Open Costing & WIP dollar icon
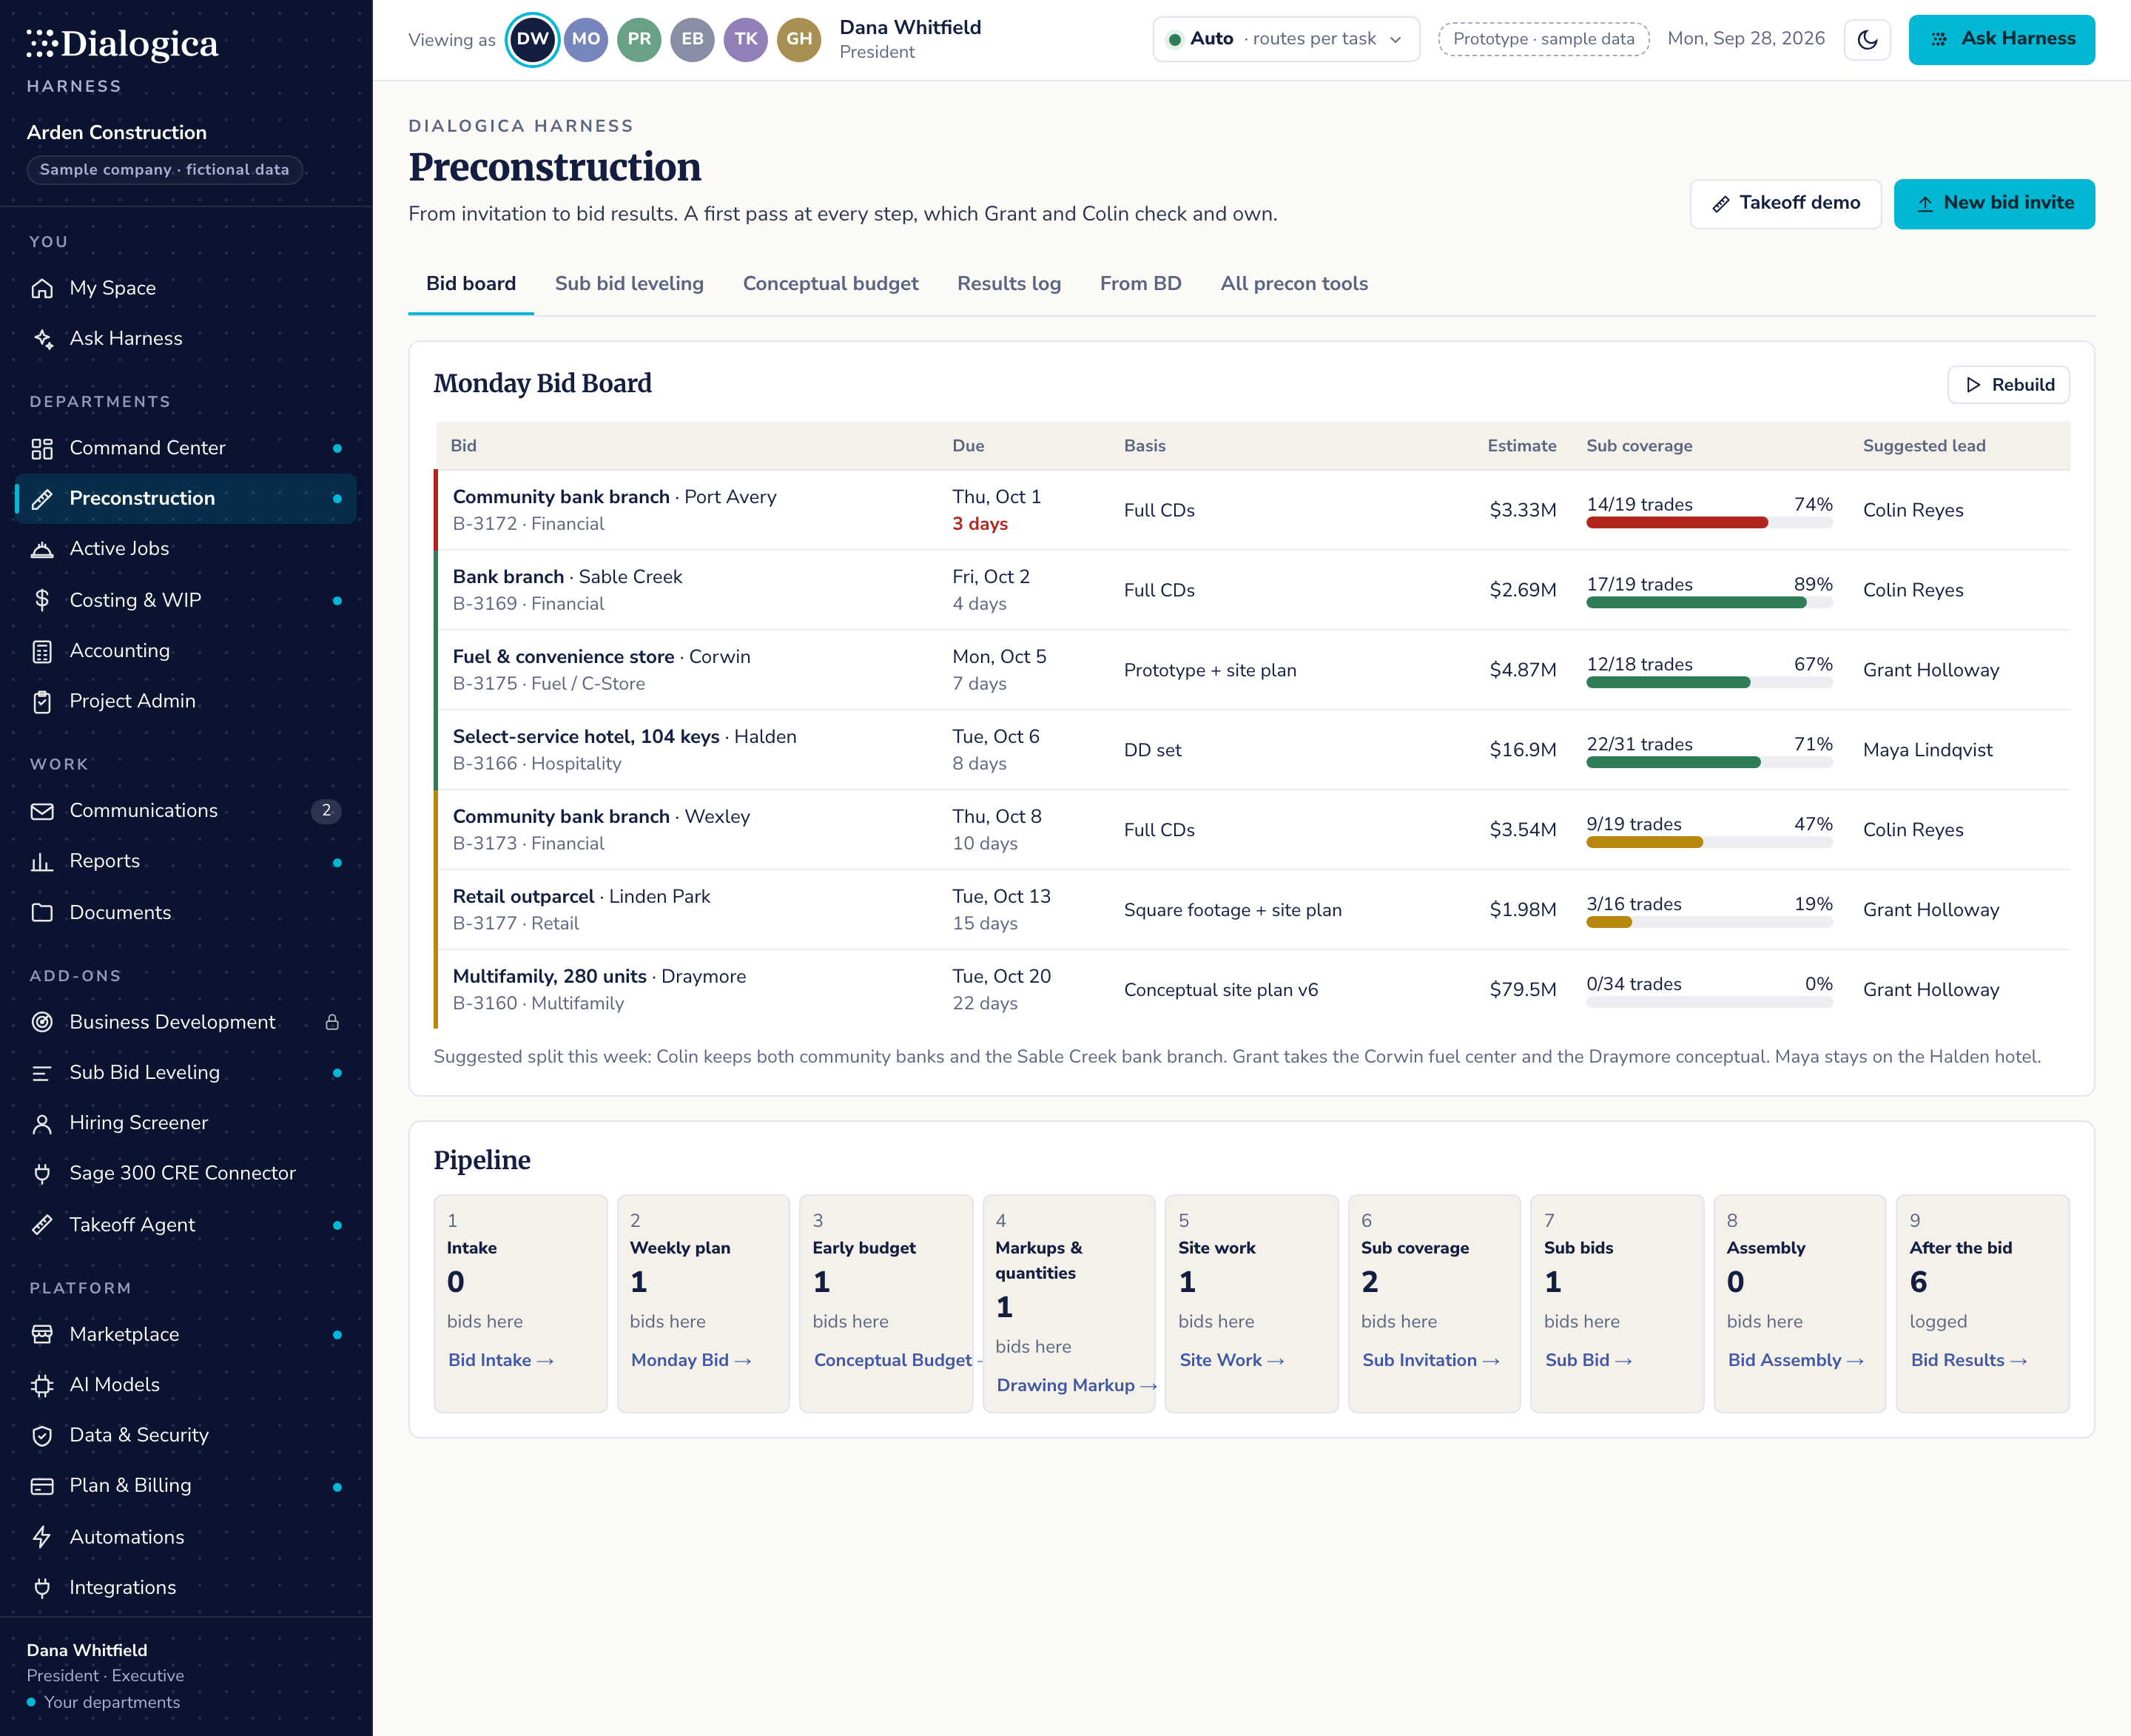Viewport: 2131px width, 1736px height. point(42,600)
